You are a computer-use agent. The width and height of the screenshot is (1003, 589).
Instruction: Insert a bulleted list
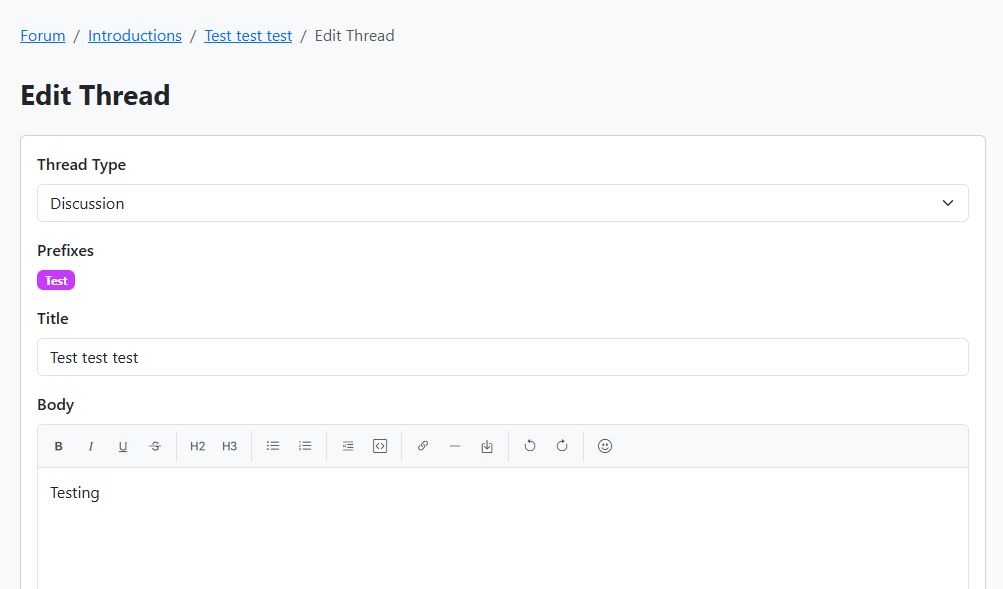pyautogui.click(x=272, y=445)
